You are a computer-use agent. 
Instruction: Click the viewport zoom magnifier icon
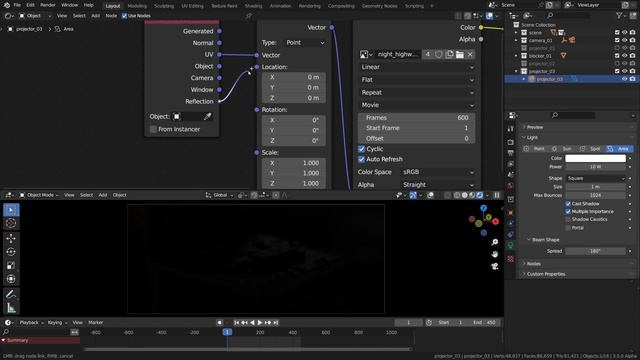click(x=495, y=242)
